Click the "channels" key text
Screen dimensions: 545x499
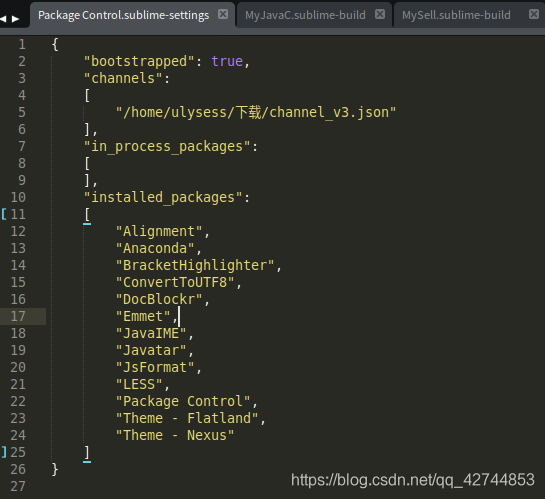(123, 78)
